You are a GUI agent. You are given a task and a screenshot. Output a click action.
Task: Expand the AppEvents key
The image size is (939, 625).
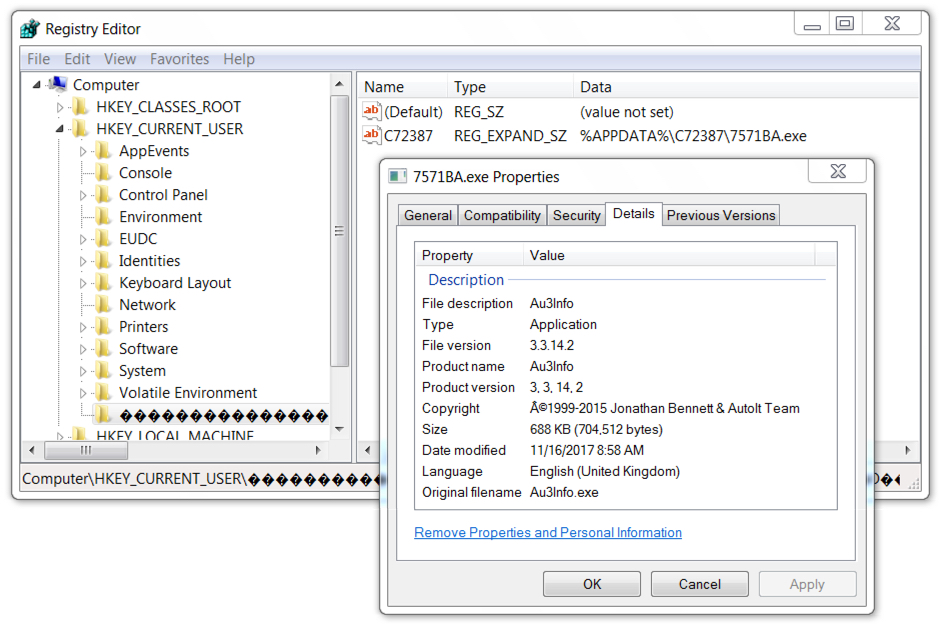83,151
